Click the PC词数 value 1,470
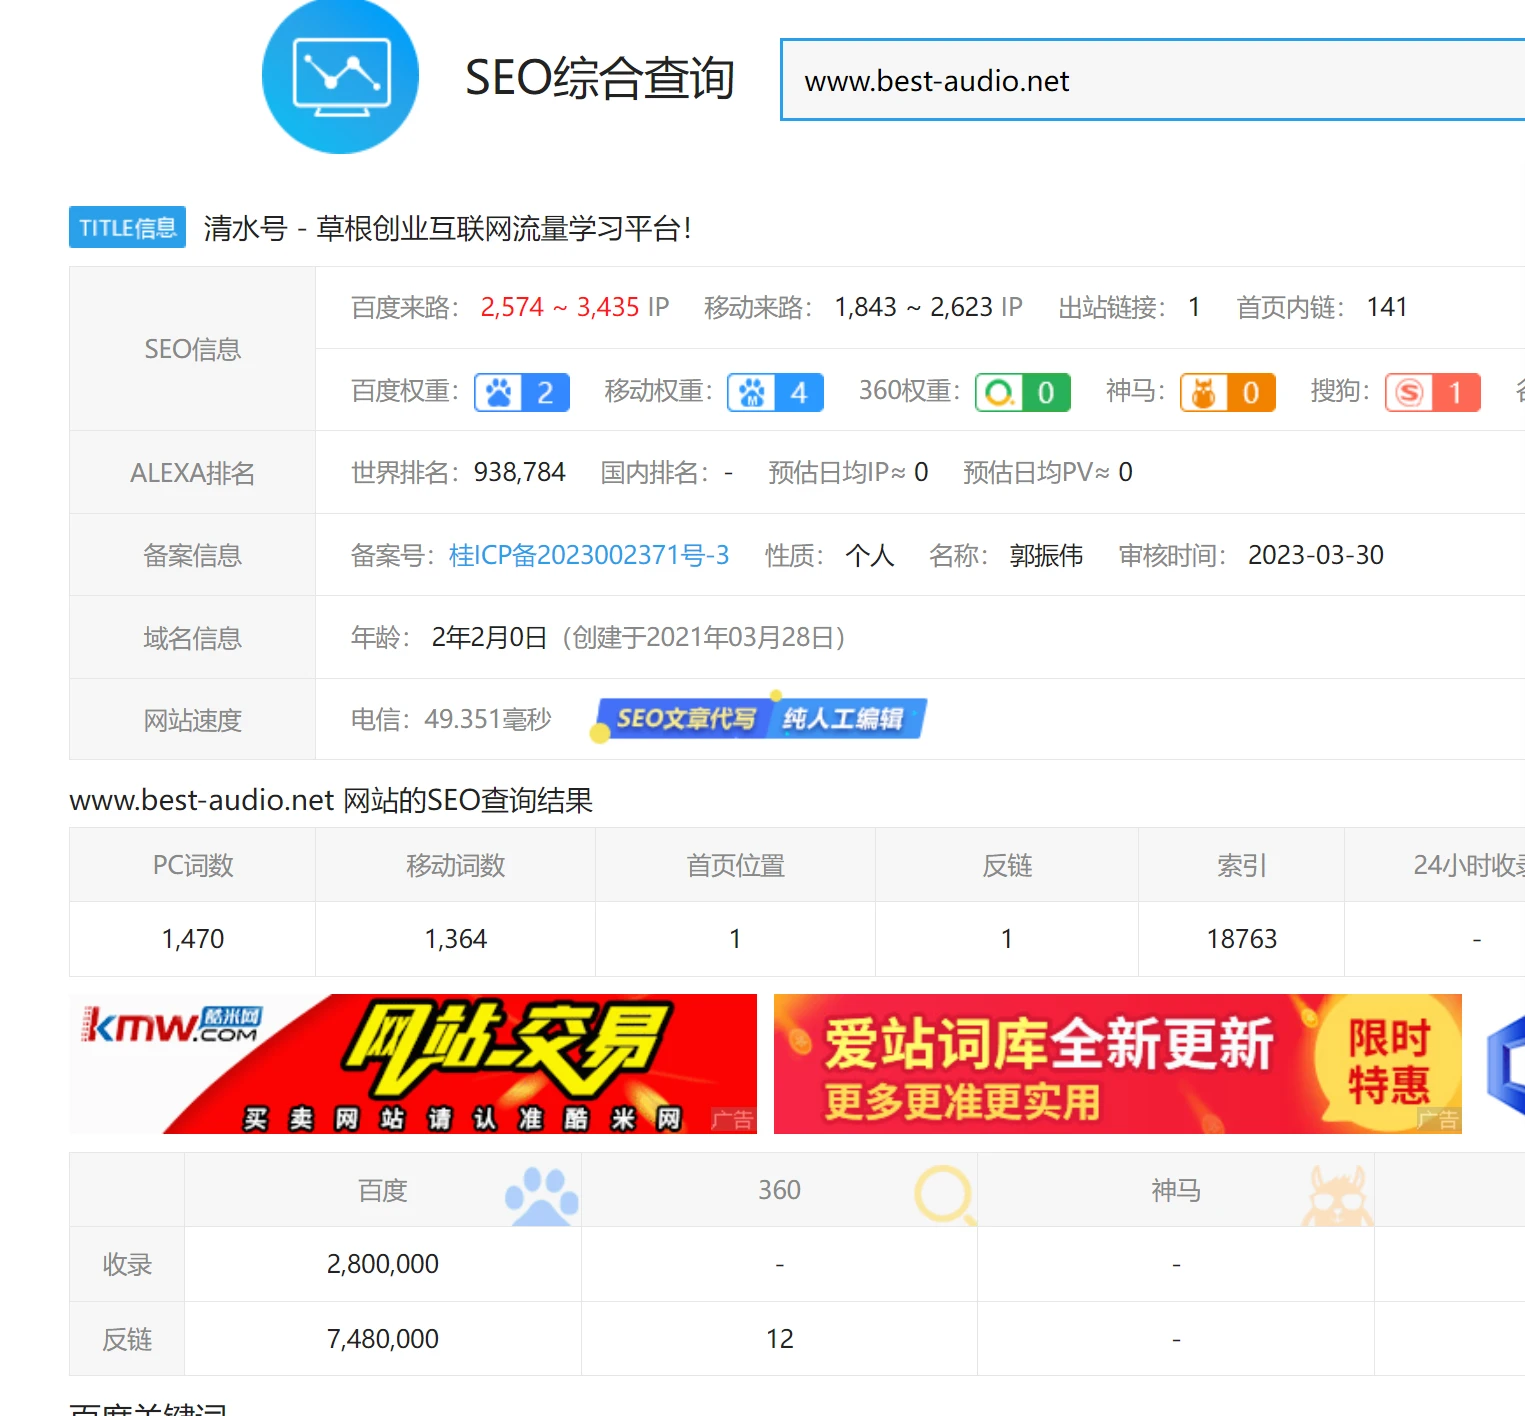1525x1416 pixels. 193,939
